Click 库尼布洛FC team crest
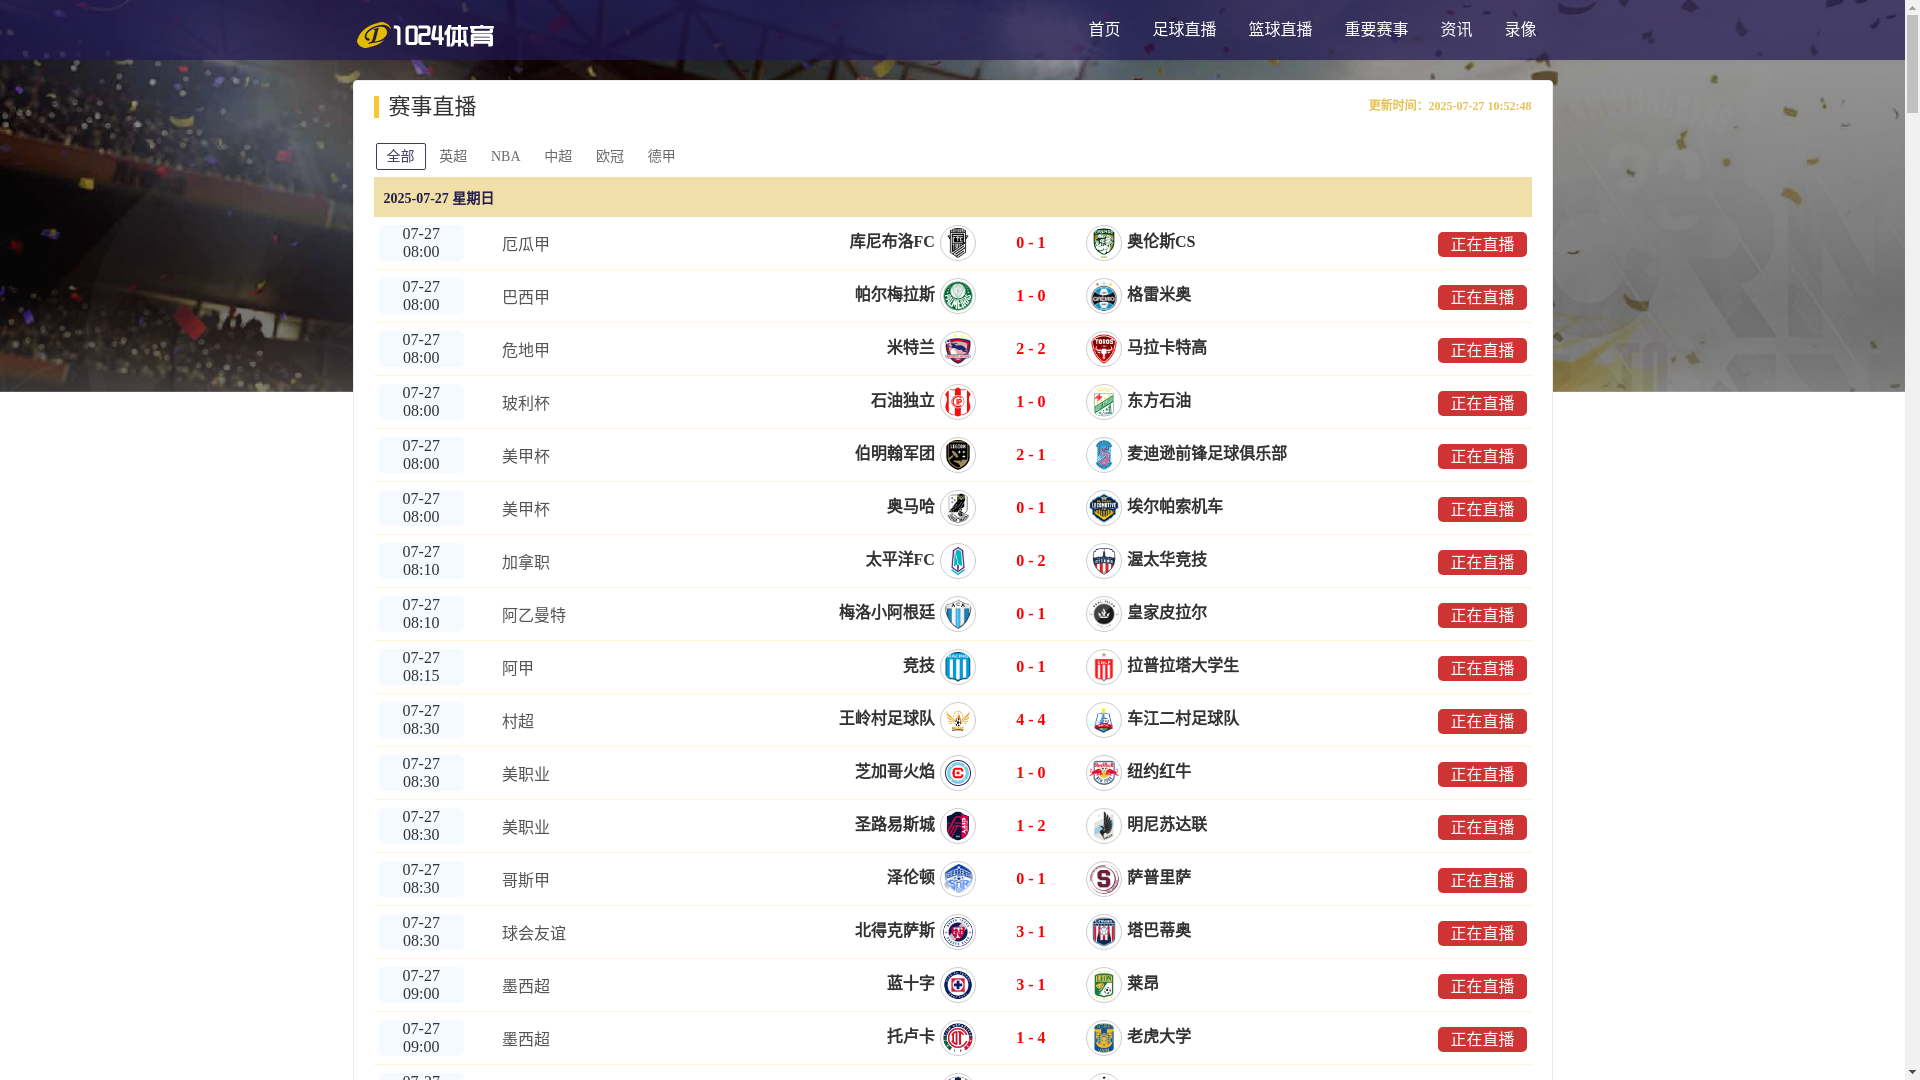 (x=958, y=243)
